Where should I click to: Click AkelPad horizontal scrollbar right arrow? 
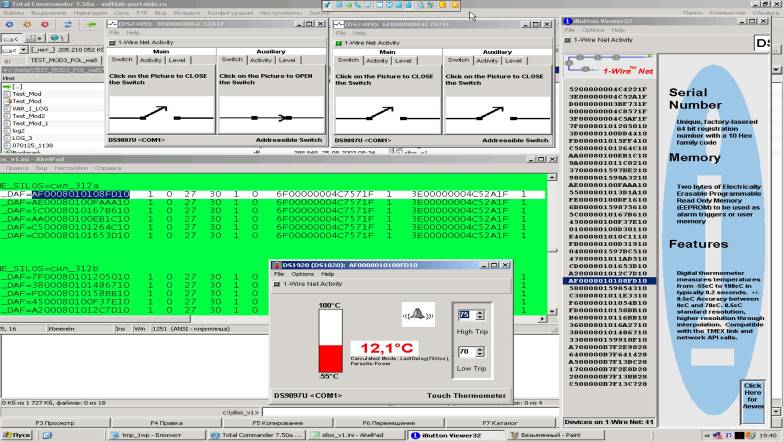coord(543,319)
